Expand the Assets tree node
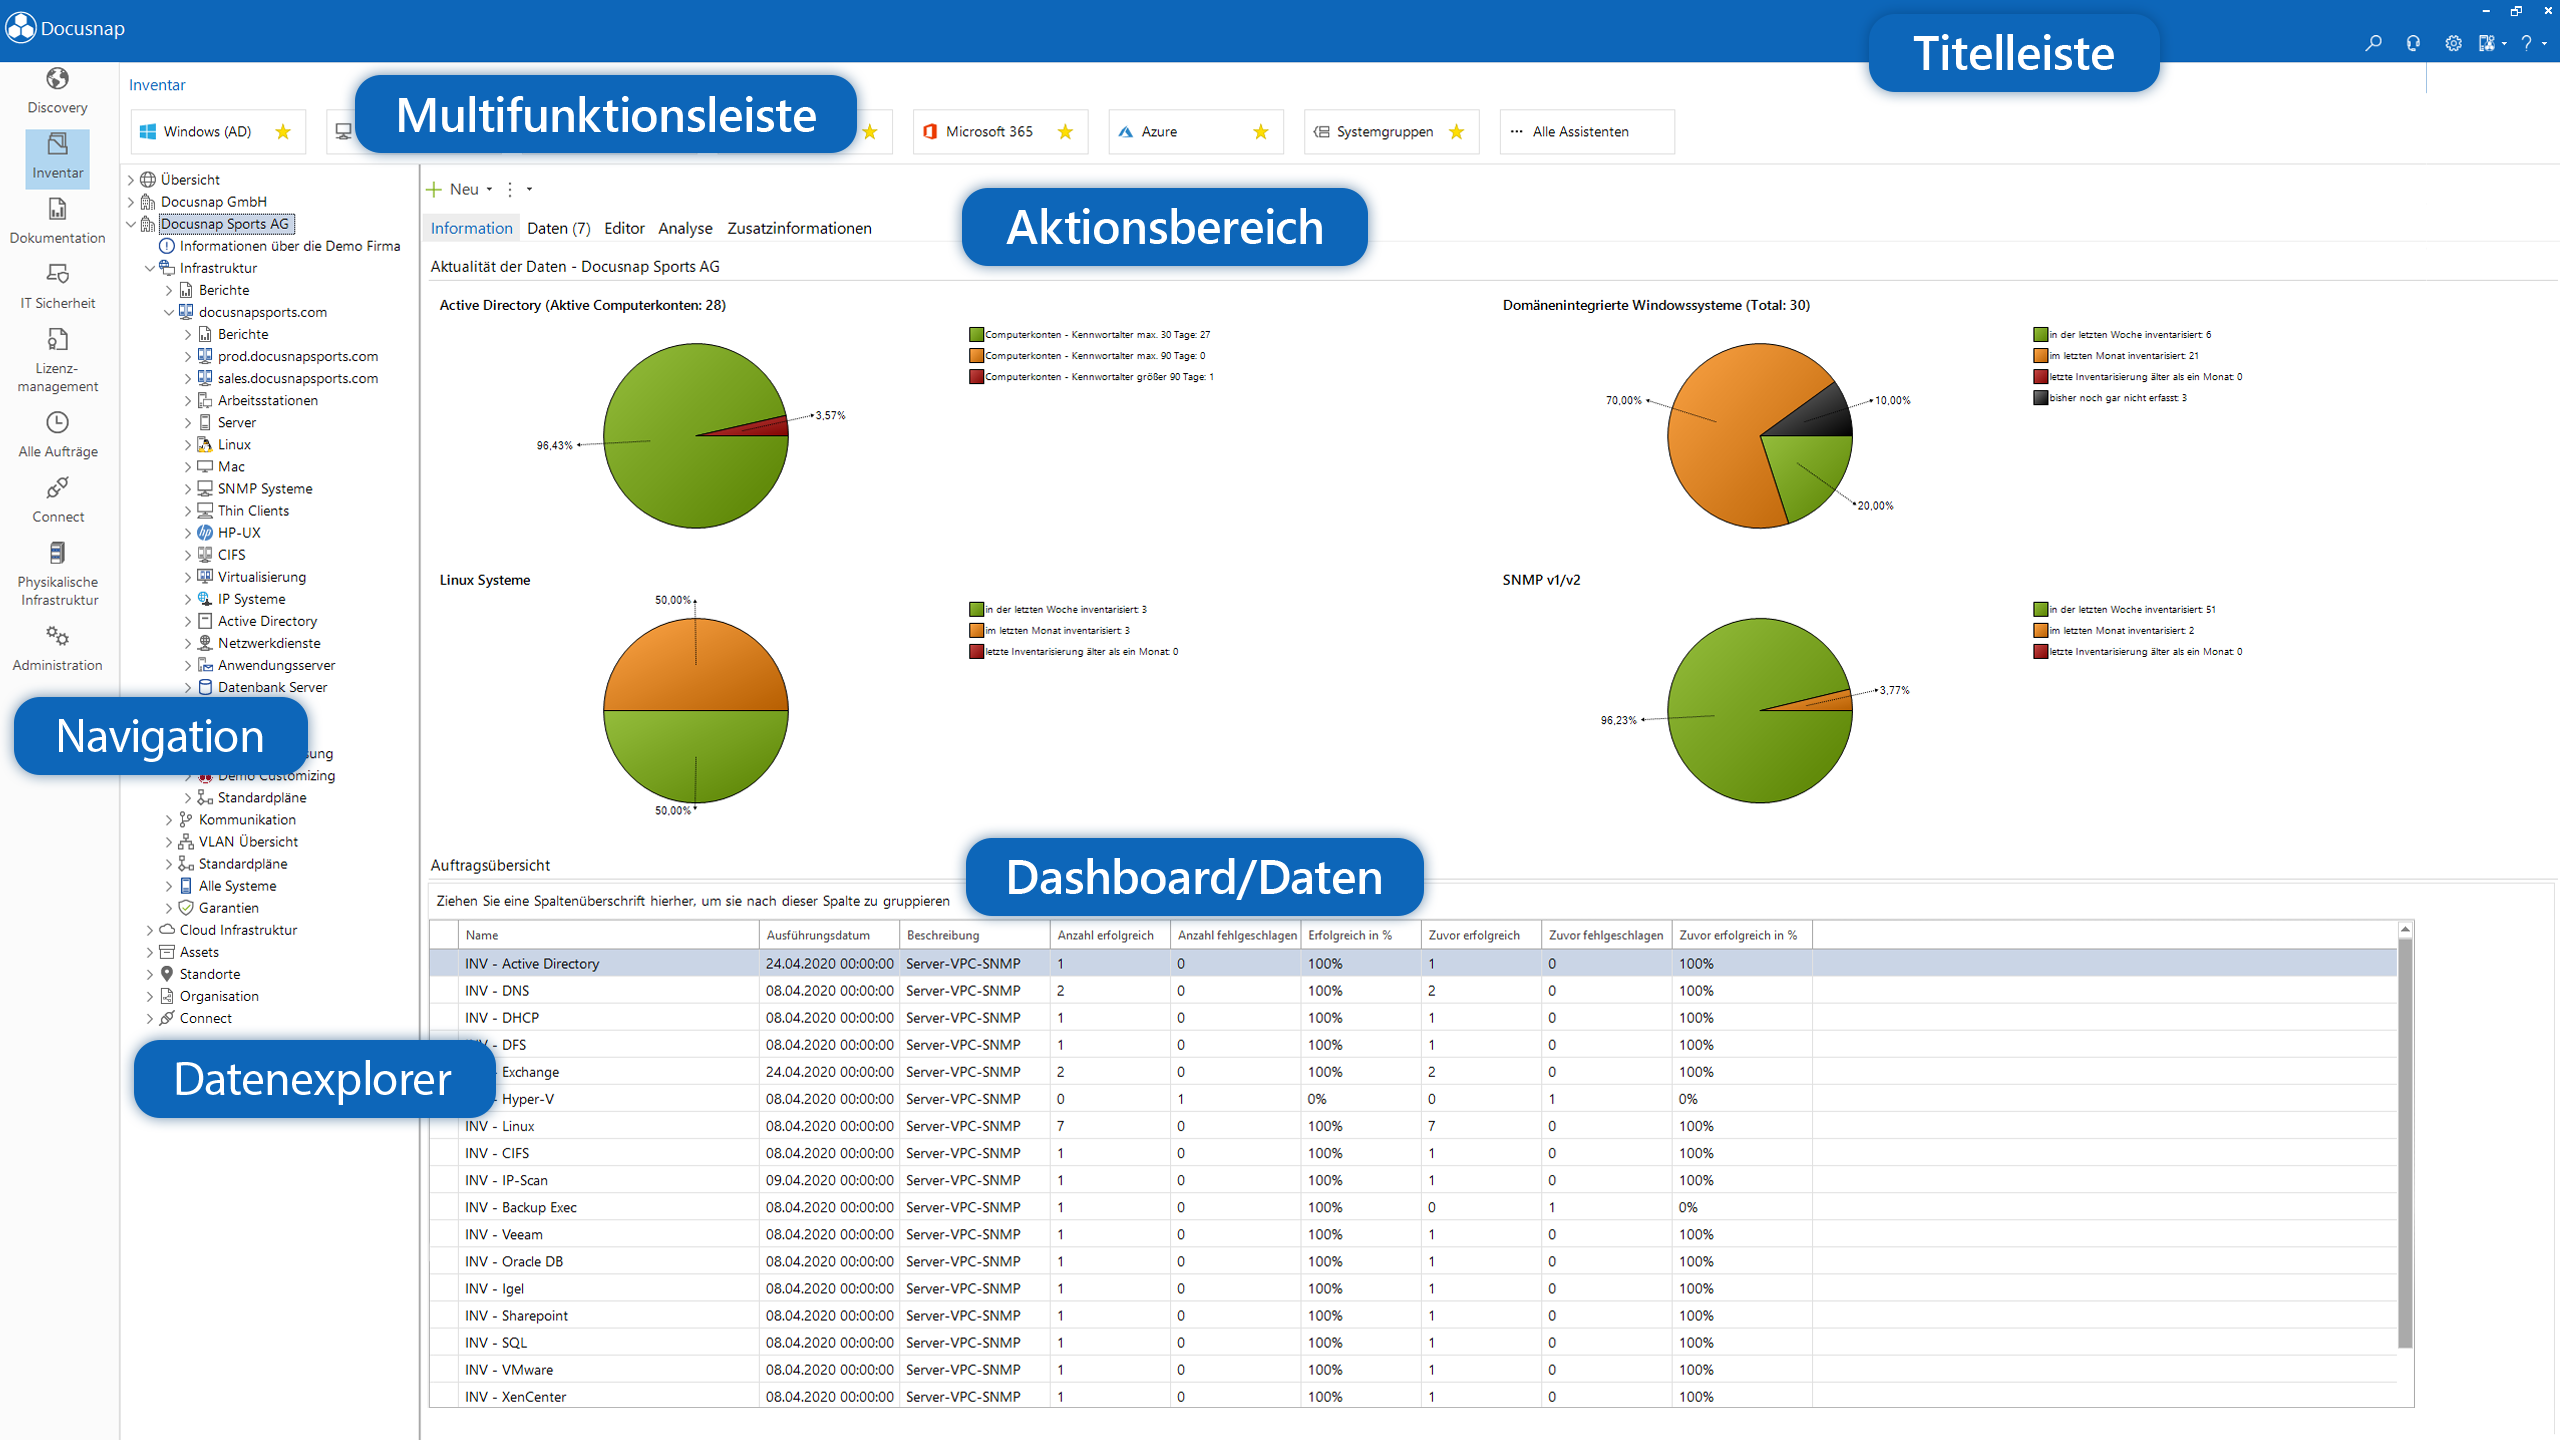2560x1440 pixels. [x=150, y=952]
